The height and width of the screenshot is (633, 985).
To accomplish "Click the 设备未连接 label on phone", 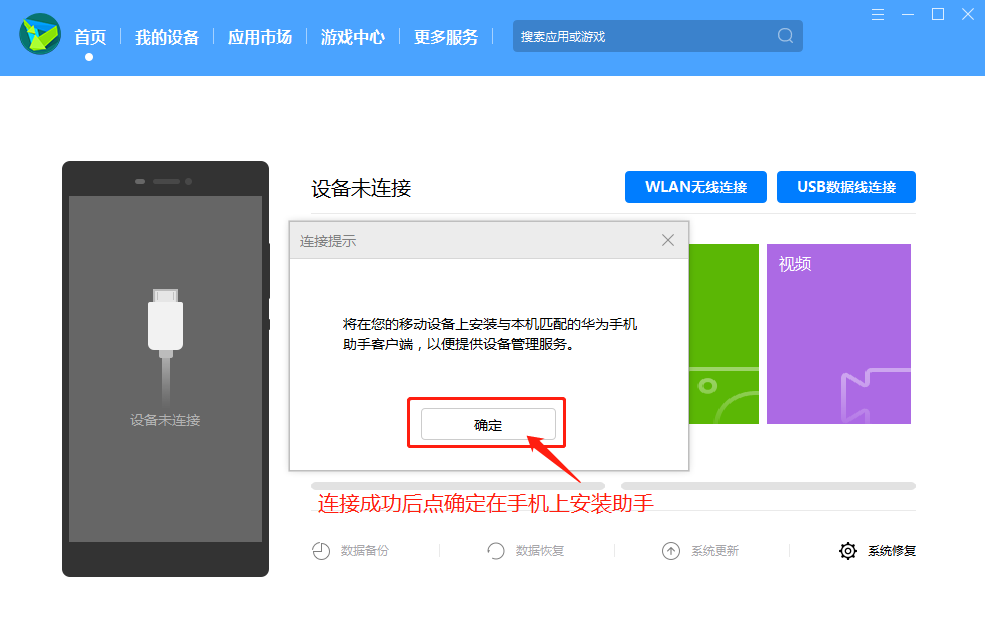I will (165, 420).
